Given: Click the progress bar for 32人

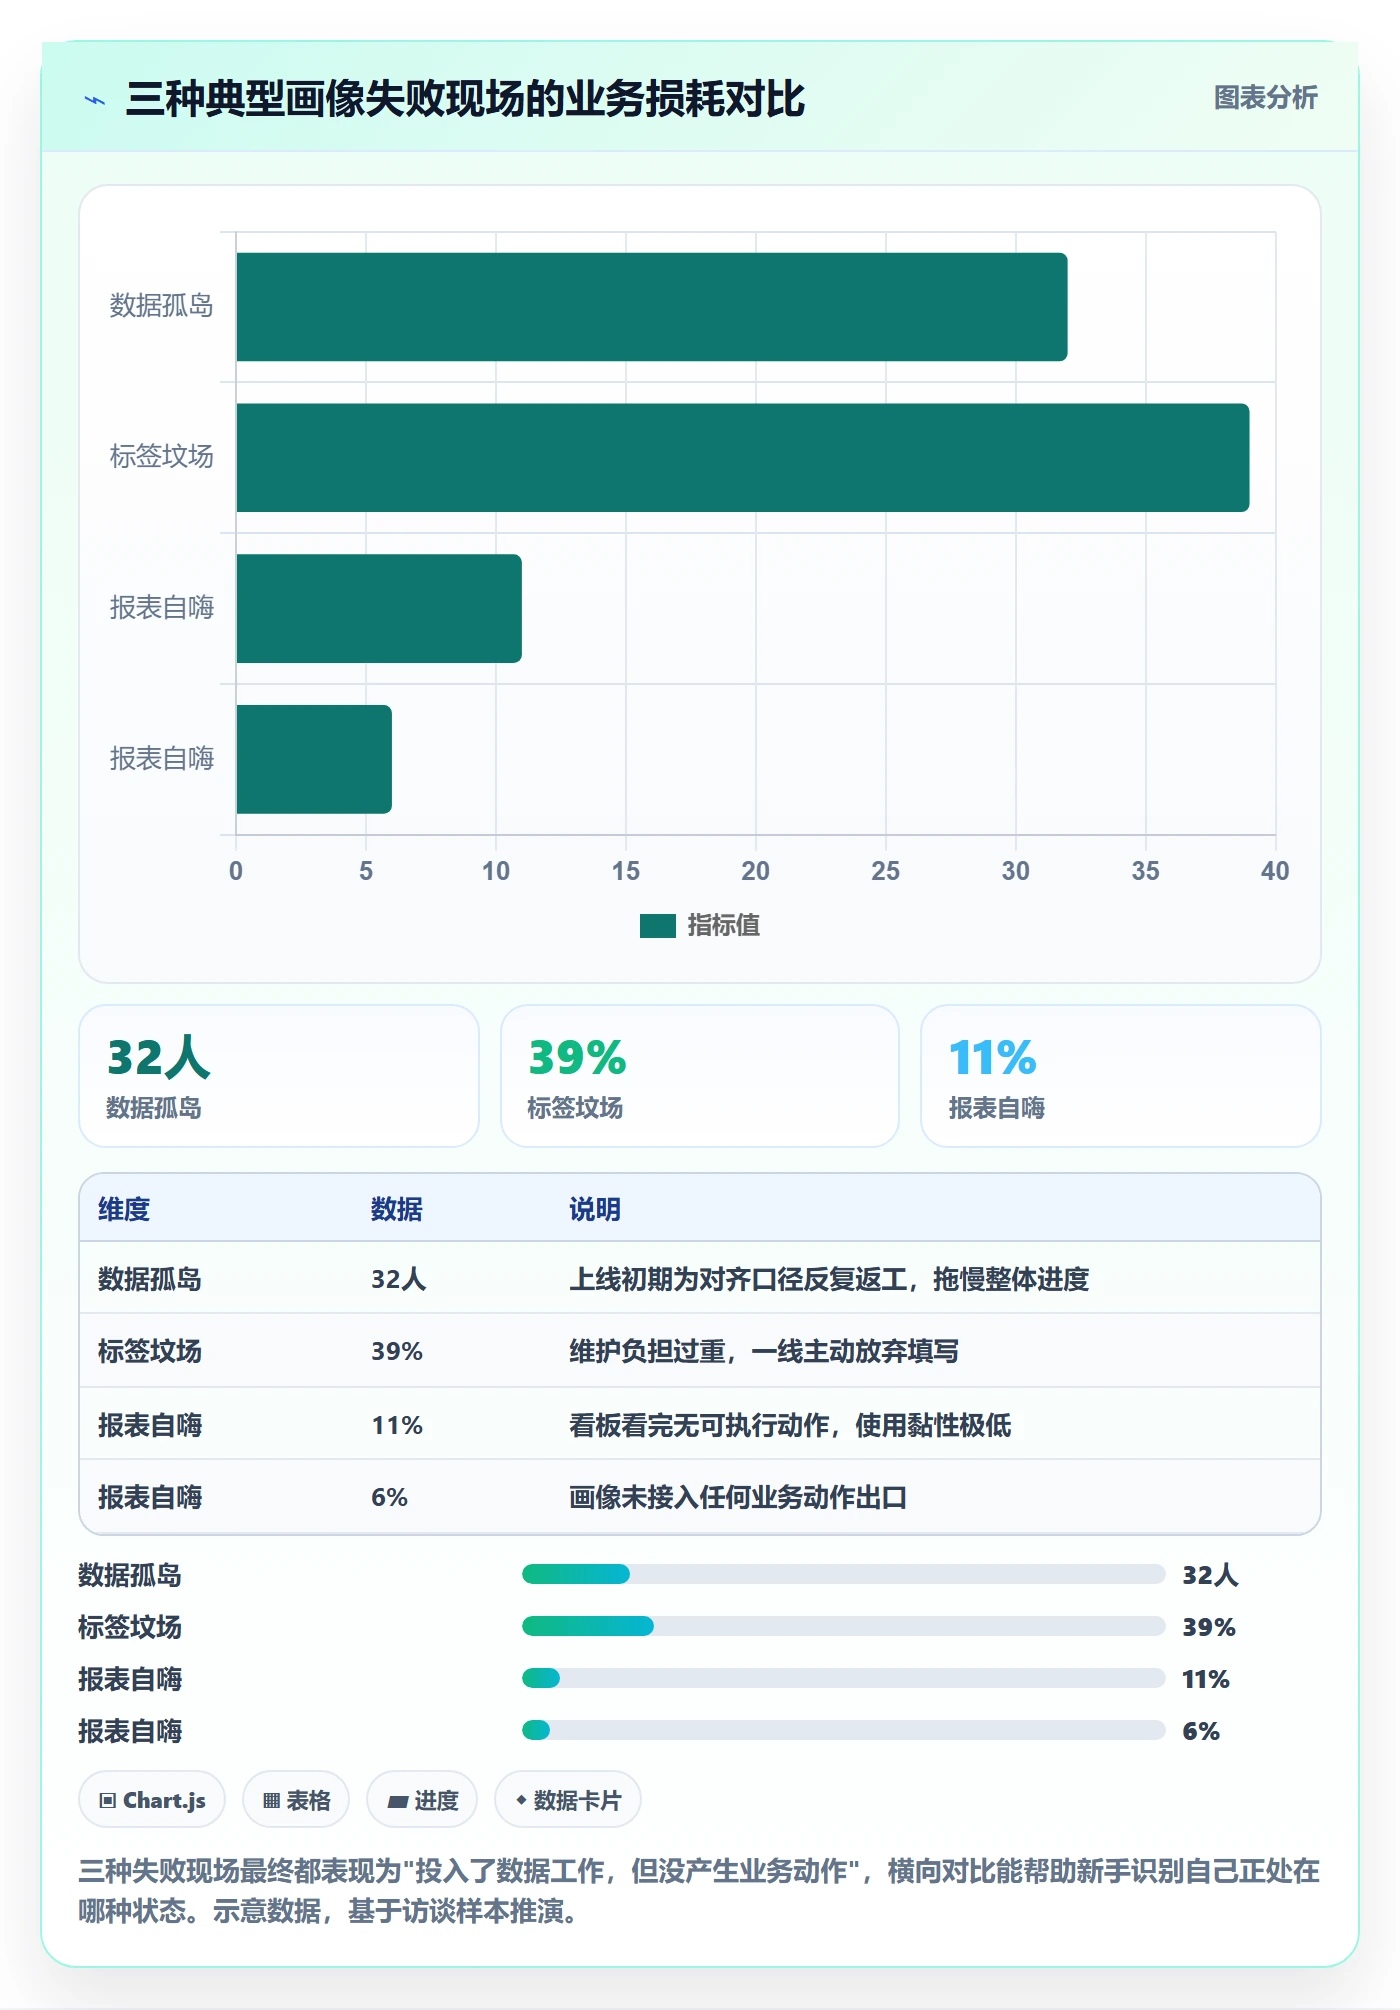Looking at the screenshot, I should [843, 1574].
